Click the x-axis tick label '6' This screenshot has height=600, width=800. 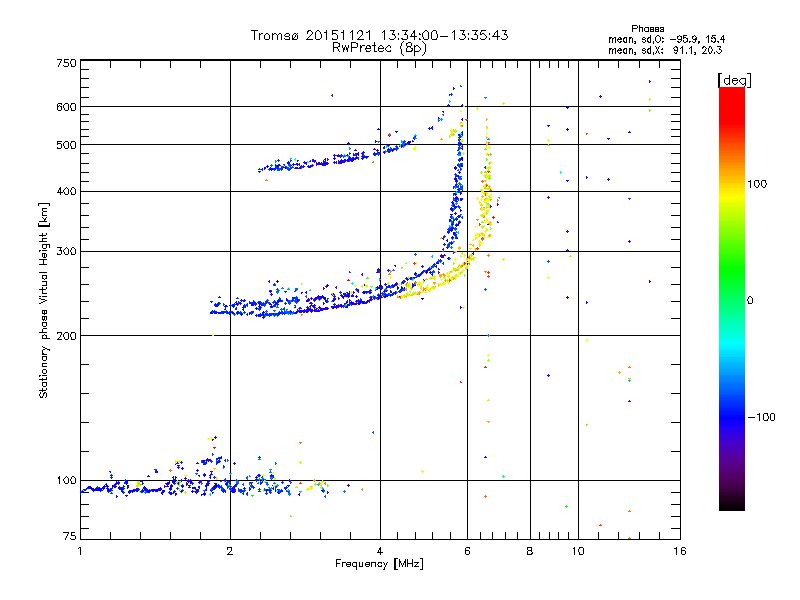pyautogui.click(x=467, y=551)
